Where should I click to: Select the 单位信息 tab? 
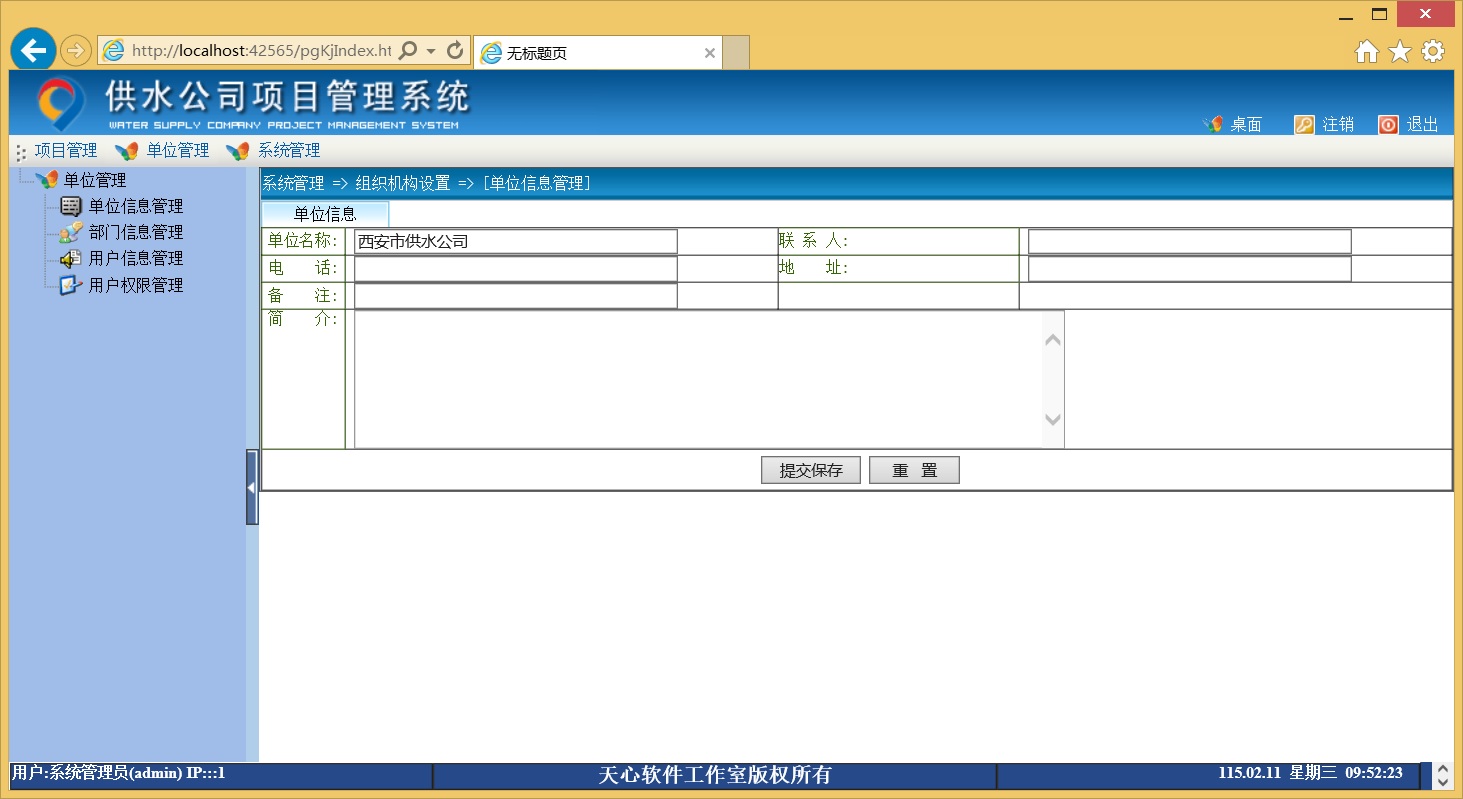[325, 214]
